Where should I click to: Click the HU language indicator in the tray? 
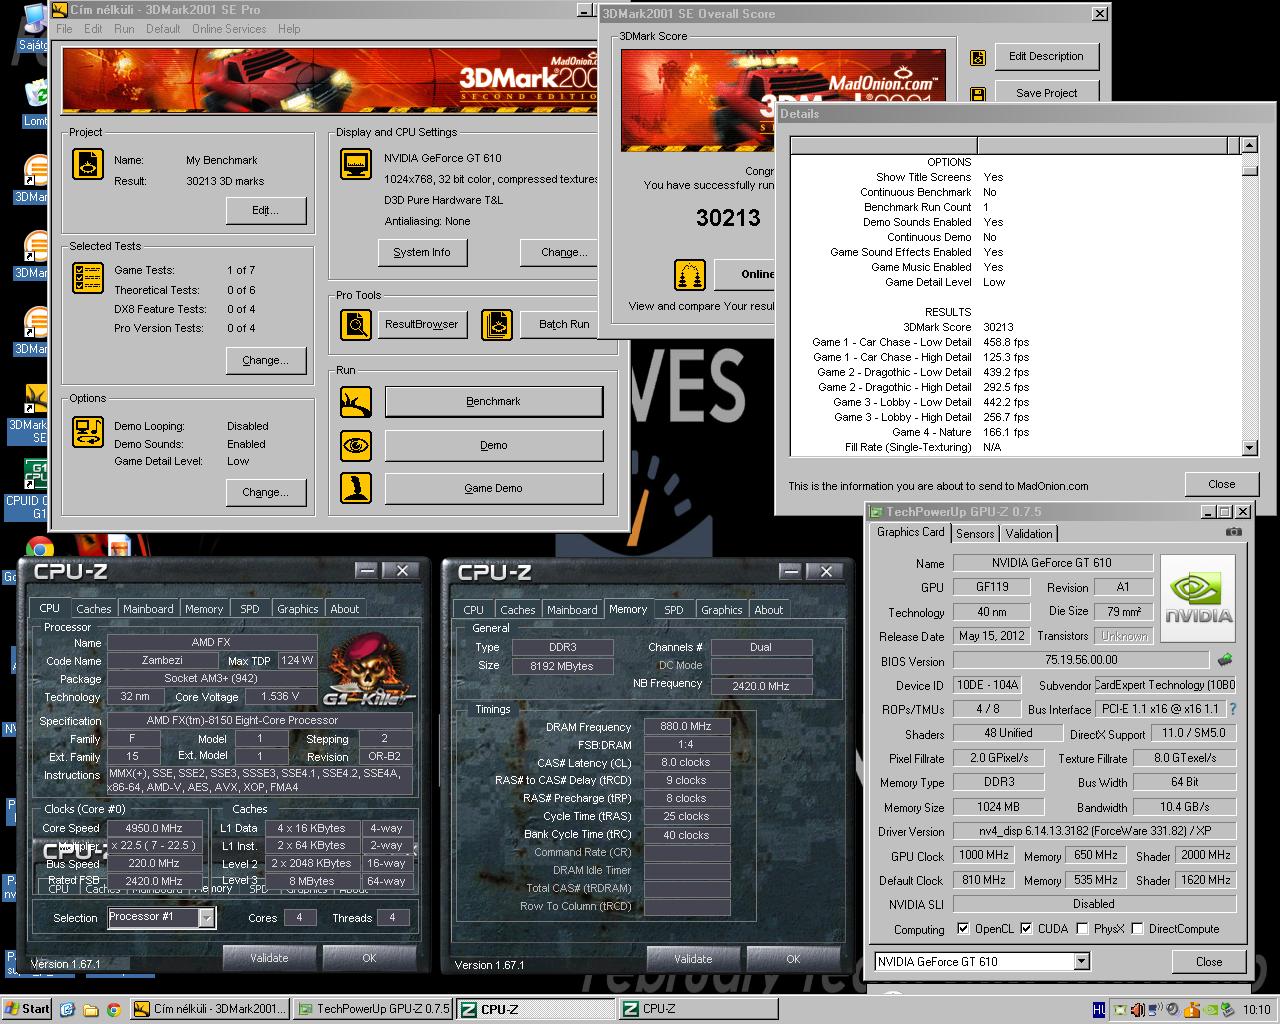pyautogui.click(x=1099, y=1010)
